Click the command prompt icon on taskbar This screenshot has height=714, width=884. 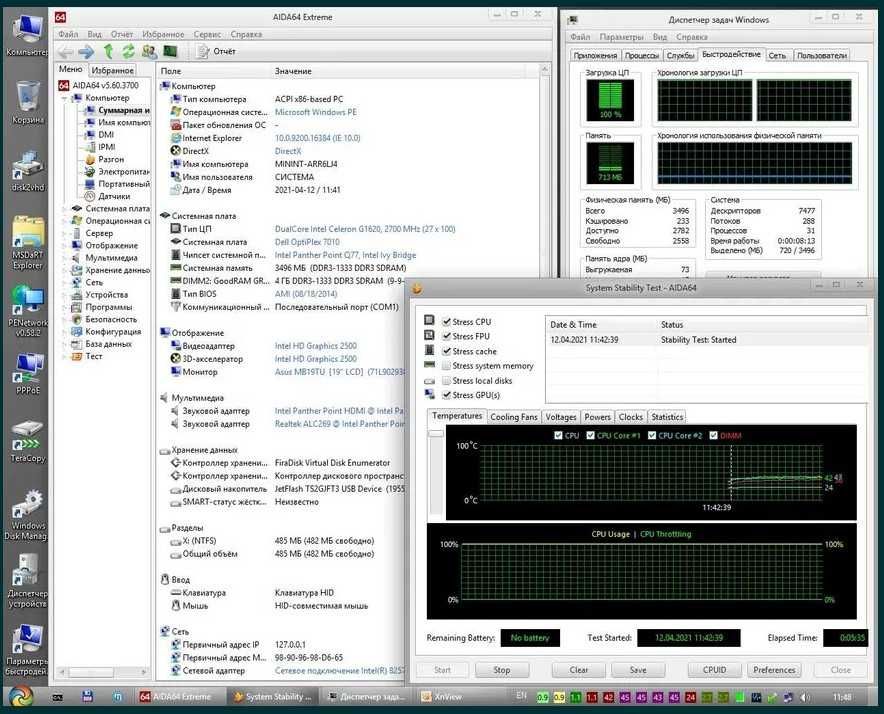pyautogui.click(x=58, y=698)
